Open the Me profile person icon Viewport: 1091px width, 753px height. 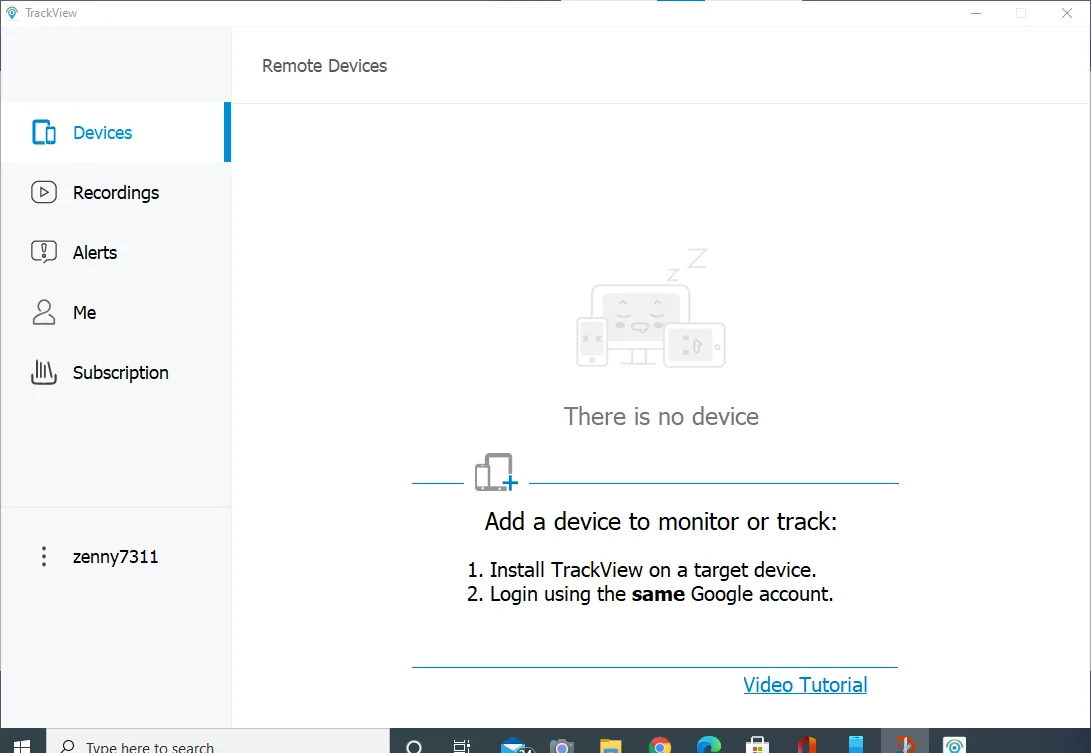point(44,312)
